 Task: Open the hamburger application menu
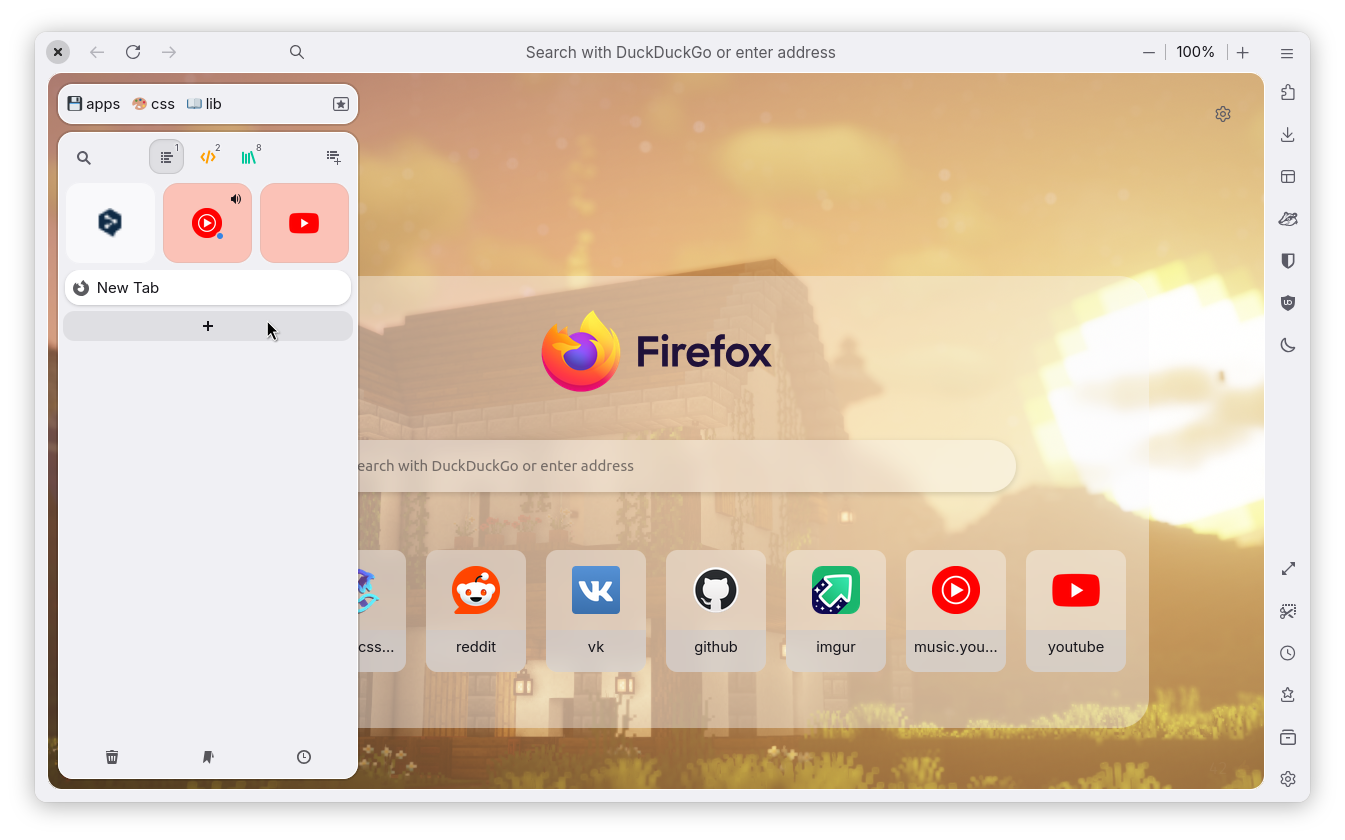pos(1287,53)
